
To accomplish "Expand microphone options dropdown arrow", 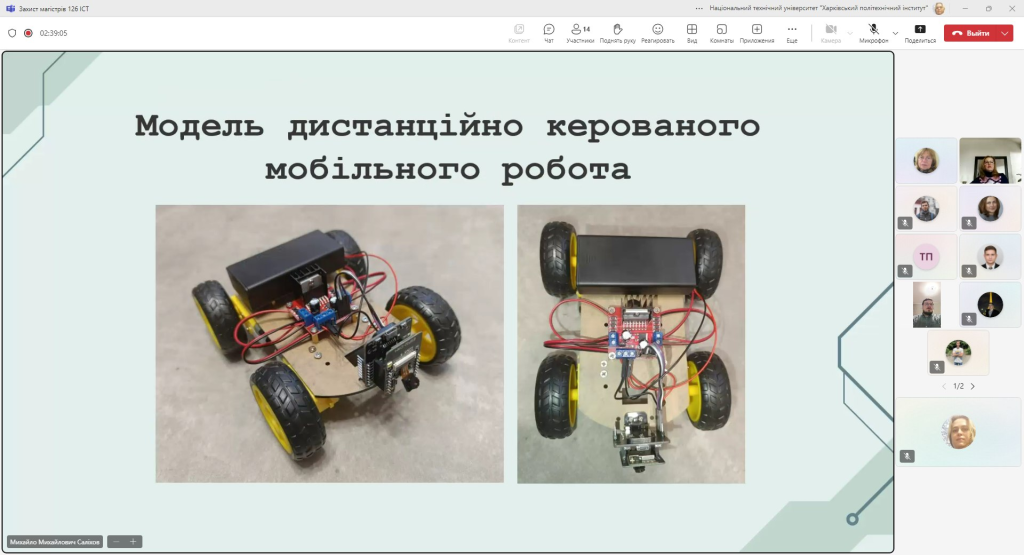I will (x=895, y=33).
